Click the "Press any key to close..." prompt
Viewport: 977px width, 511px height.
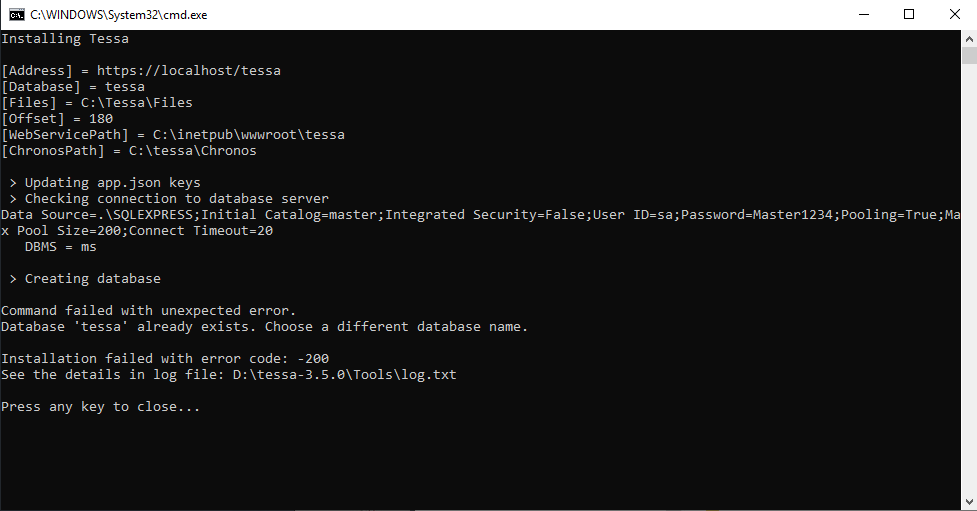point(100,407)
